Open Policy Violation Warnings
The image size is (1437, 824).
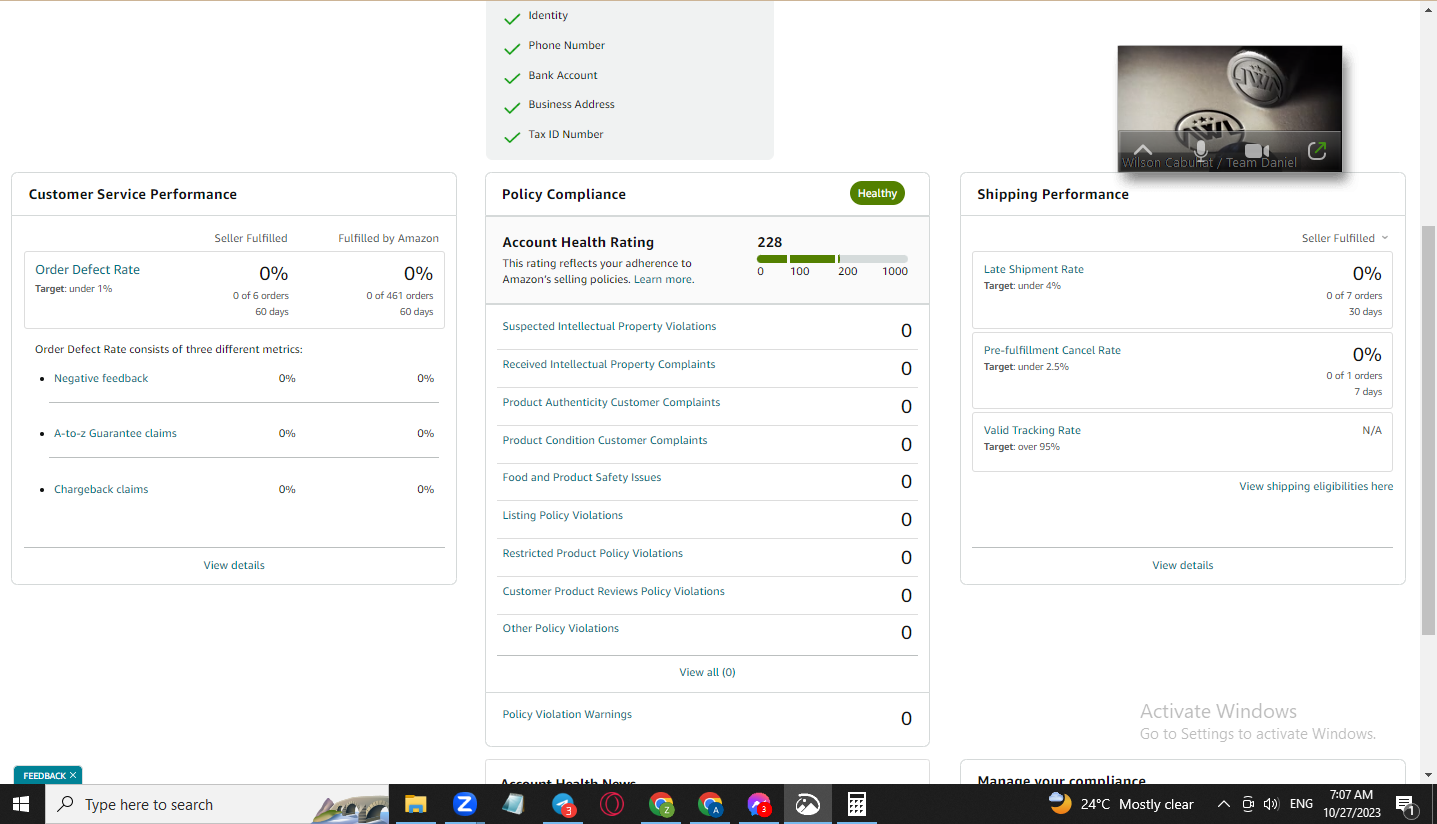click(x=567, y=714)
